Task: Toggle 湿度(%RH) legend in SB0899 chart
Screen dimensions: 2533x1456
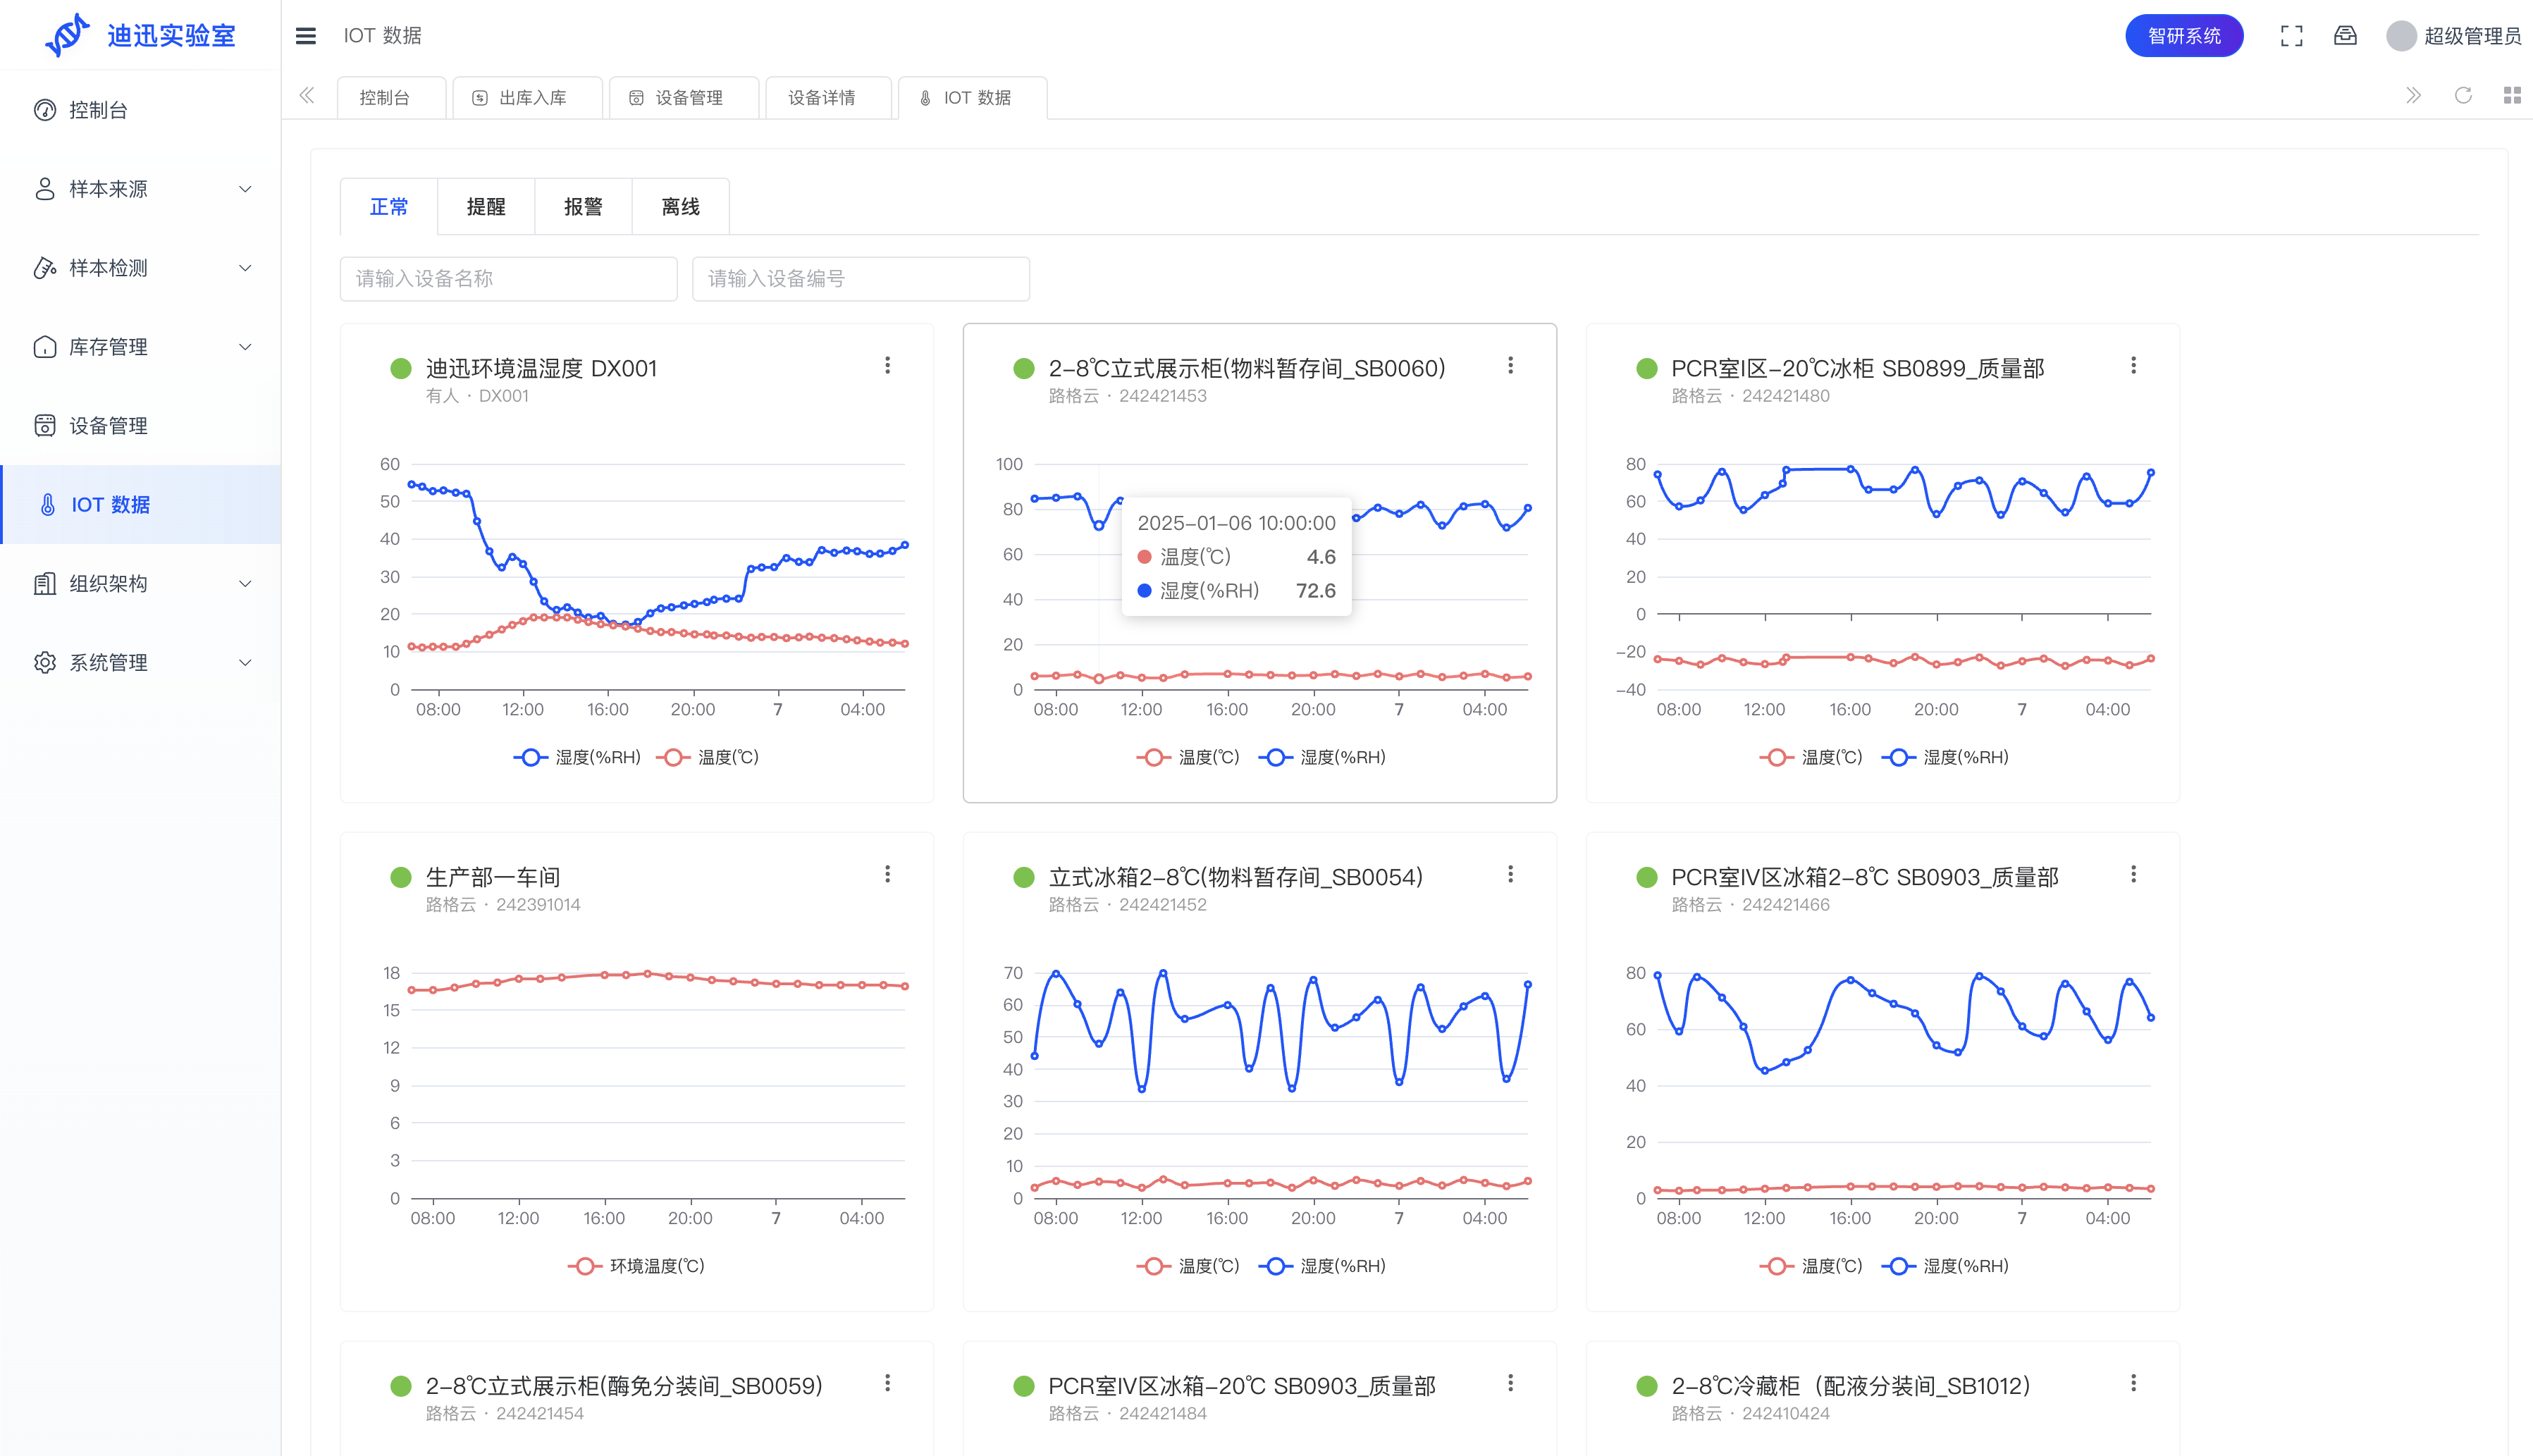Action: tap(1945, 758)
